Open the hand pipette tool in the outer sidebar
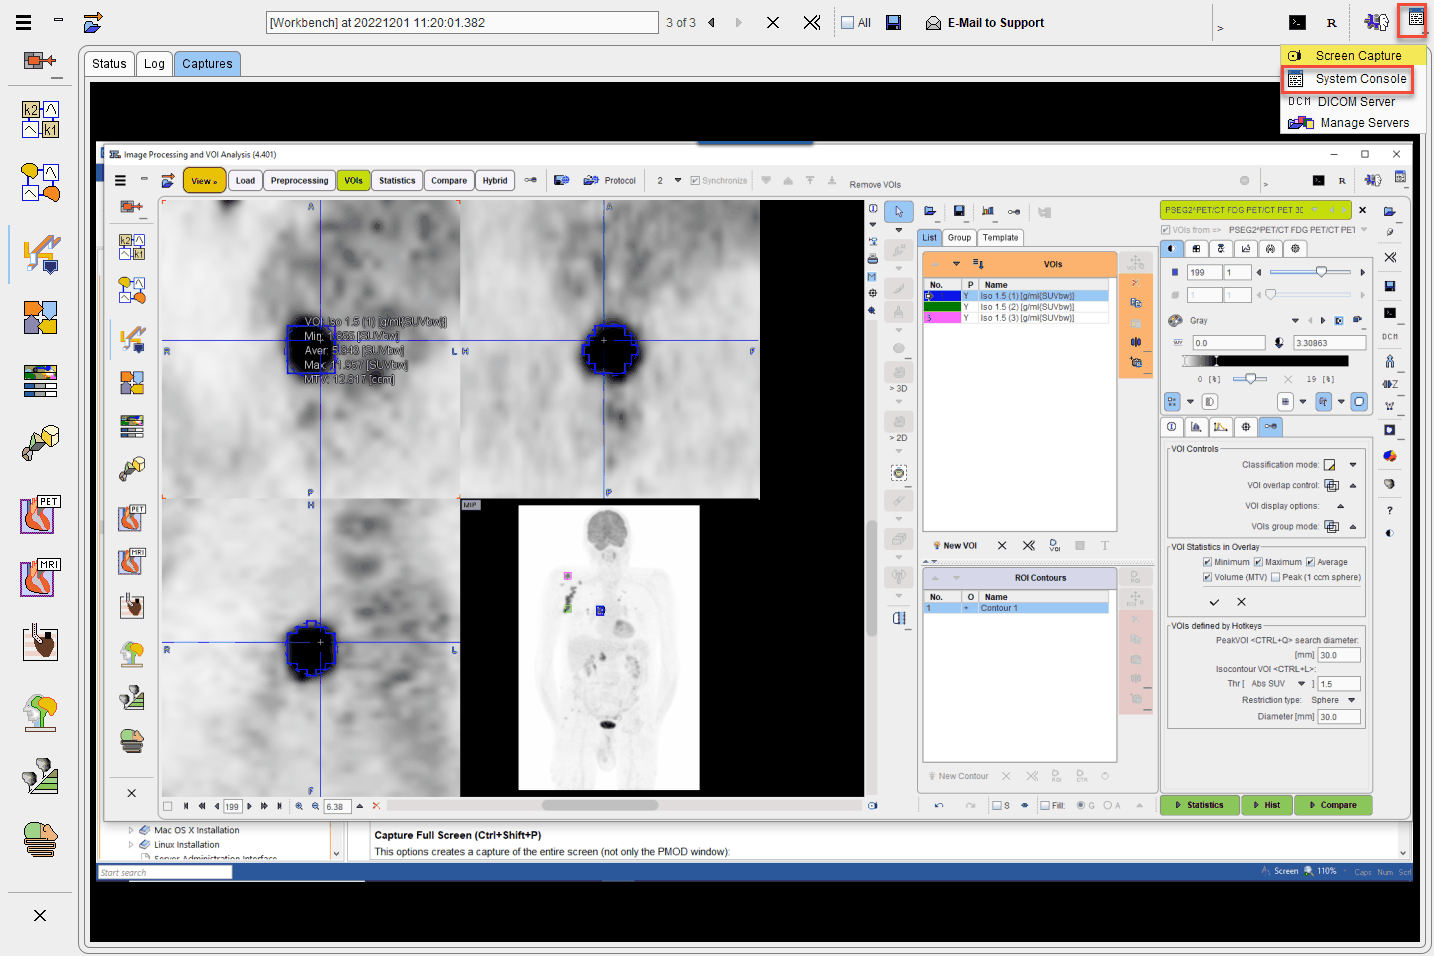This screenshot has height=956, width=1434. pyautogui.click(x=41, y=643)
